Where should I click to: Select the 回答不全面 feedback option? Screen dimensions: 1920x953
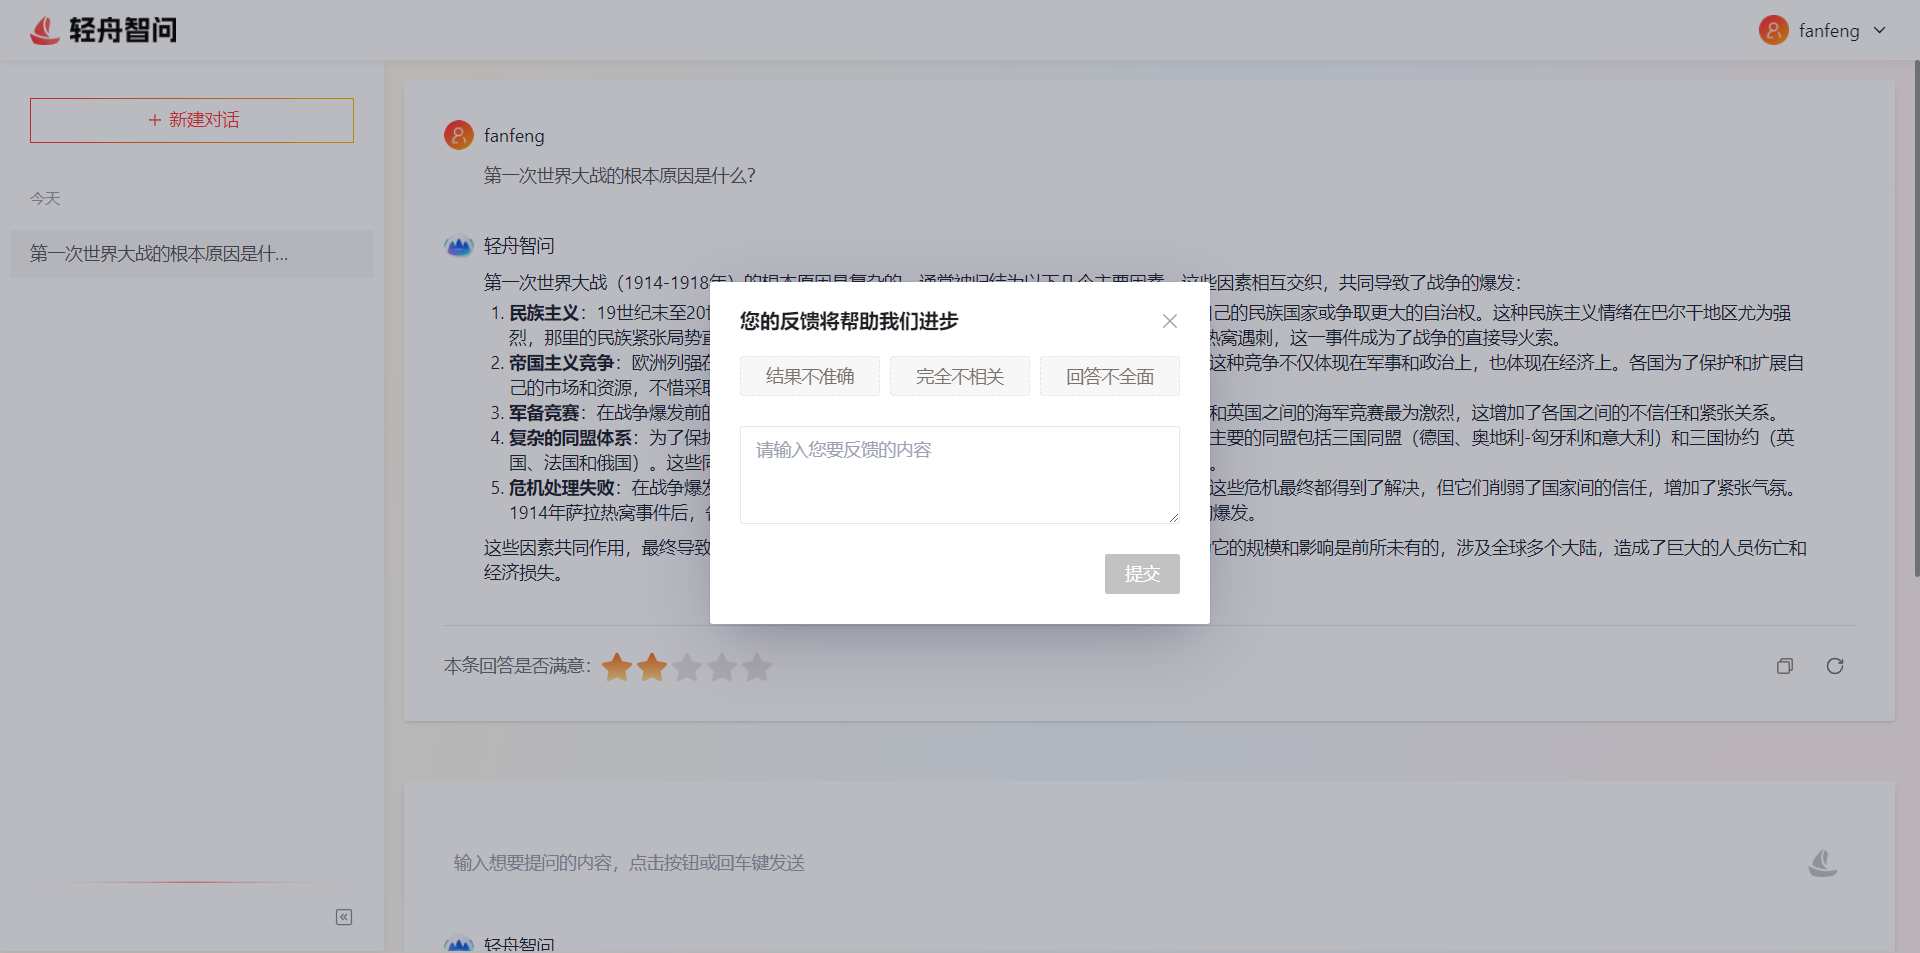click(1110, 376)
